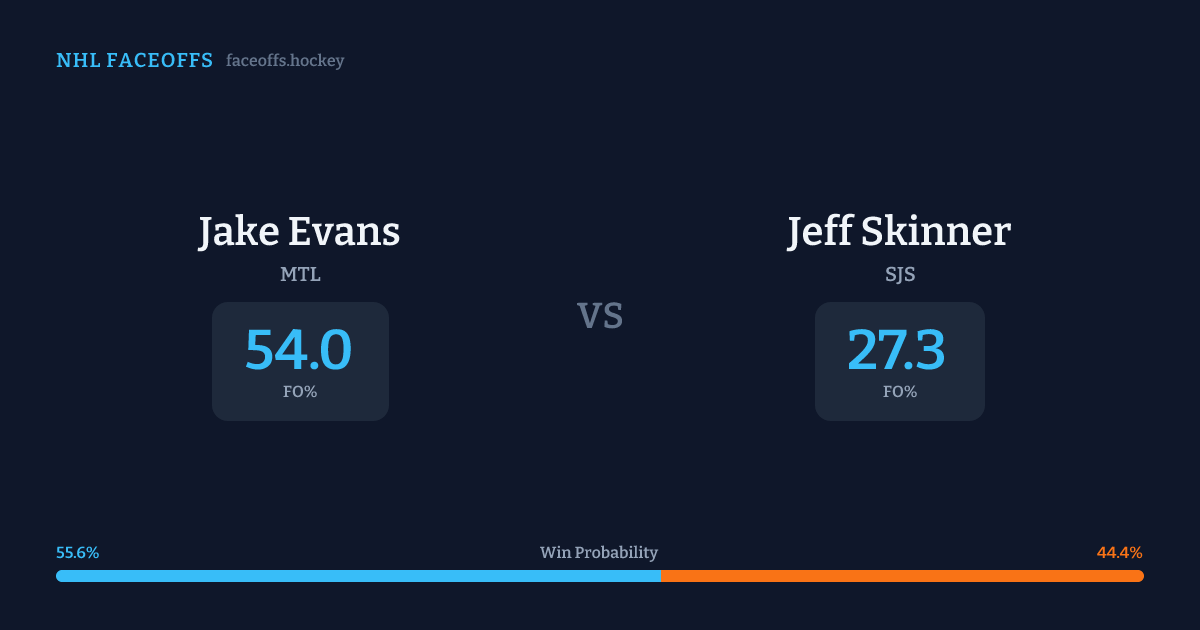Click the VS text in center

600,316
